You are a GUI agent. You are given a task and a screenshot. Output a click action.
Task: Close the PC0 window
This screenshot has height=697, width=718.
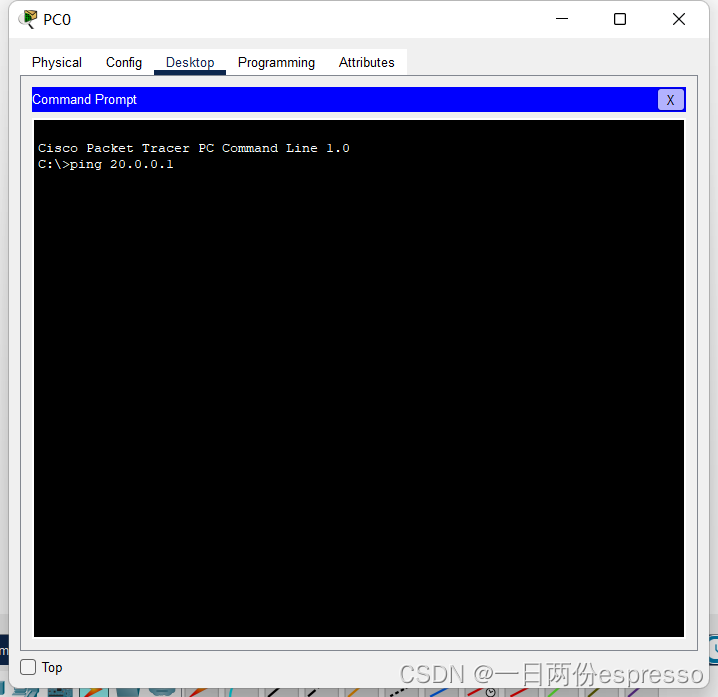(x=679, y=19)
